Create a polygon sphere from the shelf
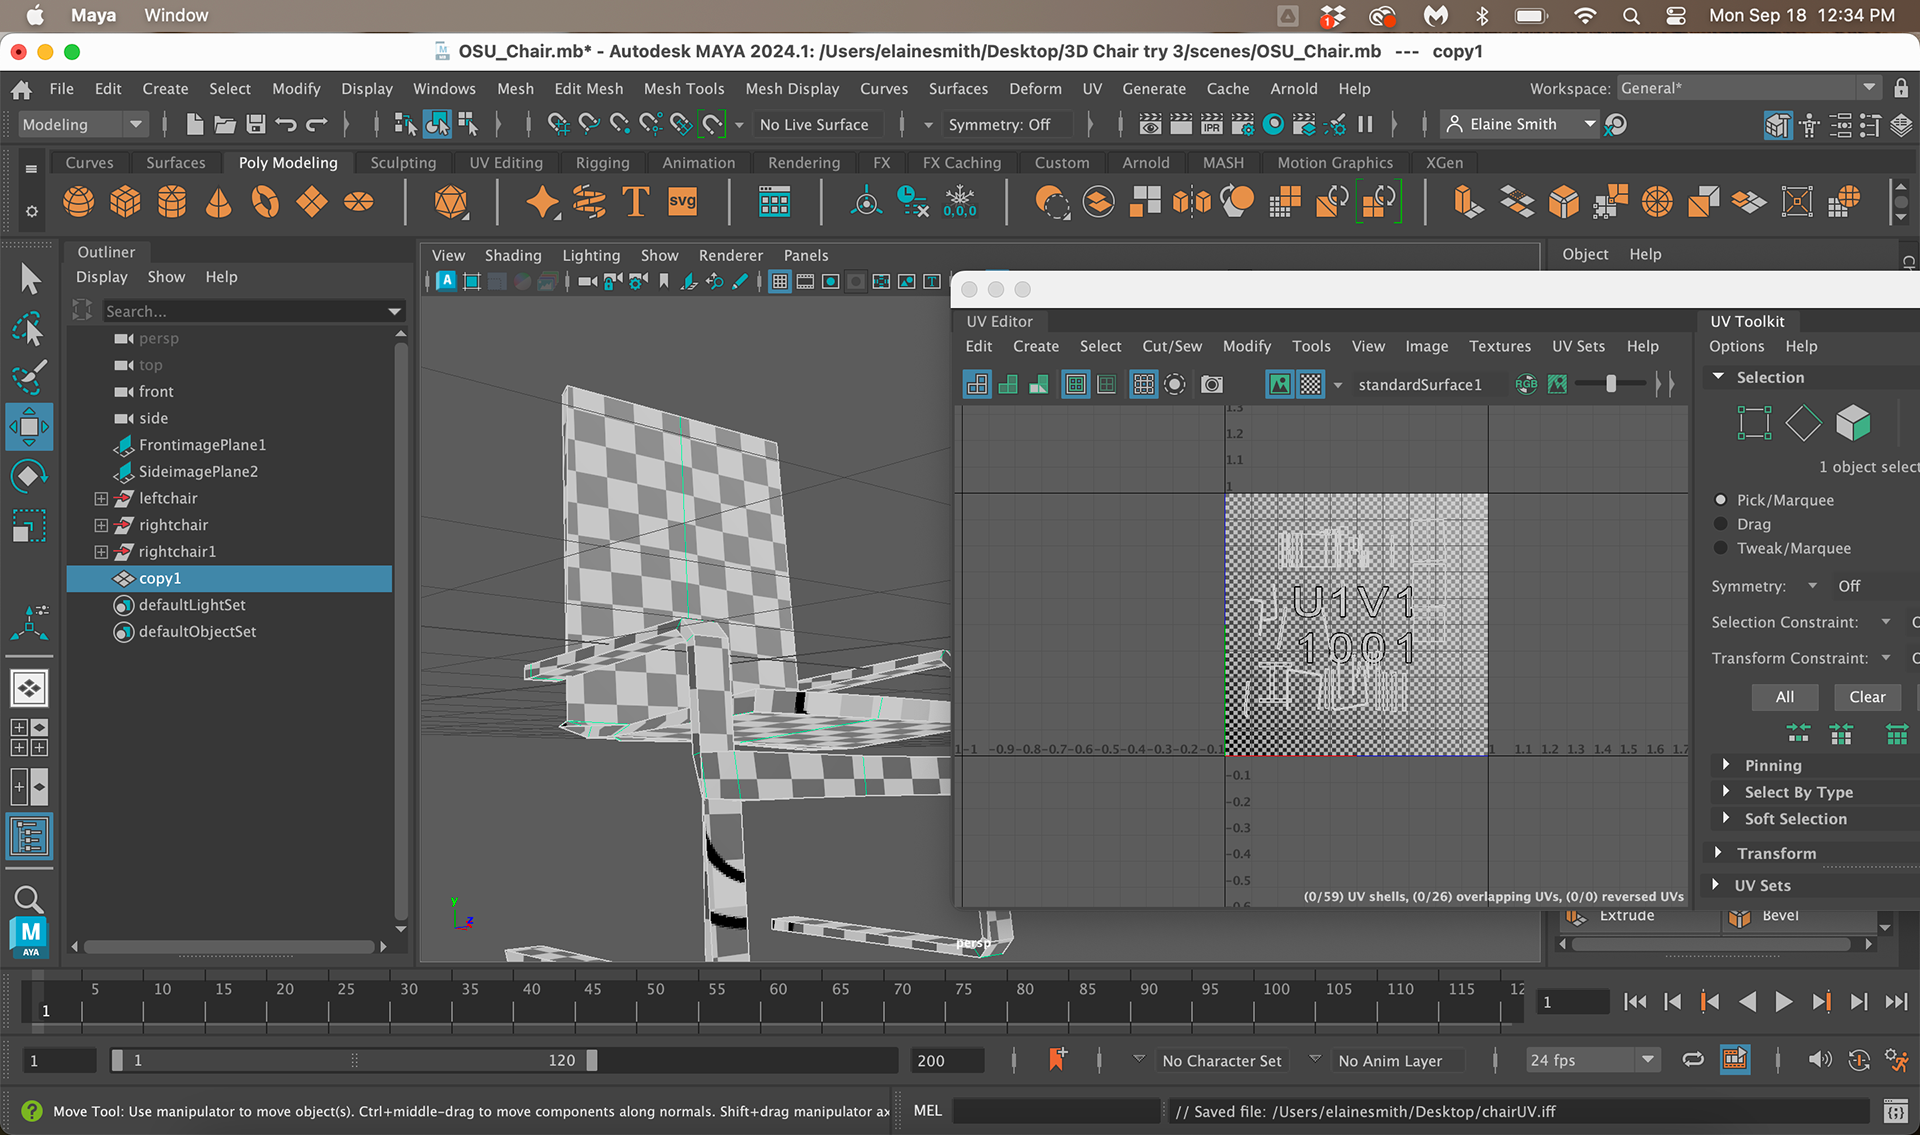Viewport: 1920px width, 1135px height. [78, 202]
